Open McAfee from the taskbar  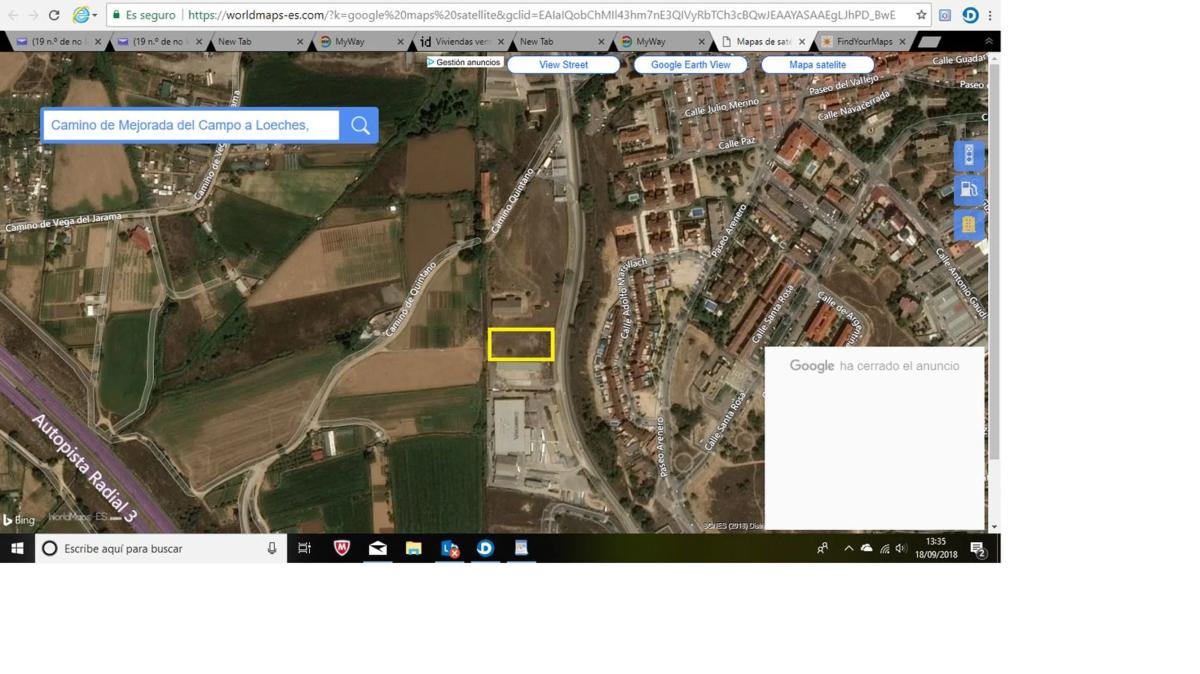click(x=342, y=548)
